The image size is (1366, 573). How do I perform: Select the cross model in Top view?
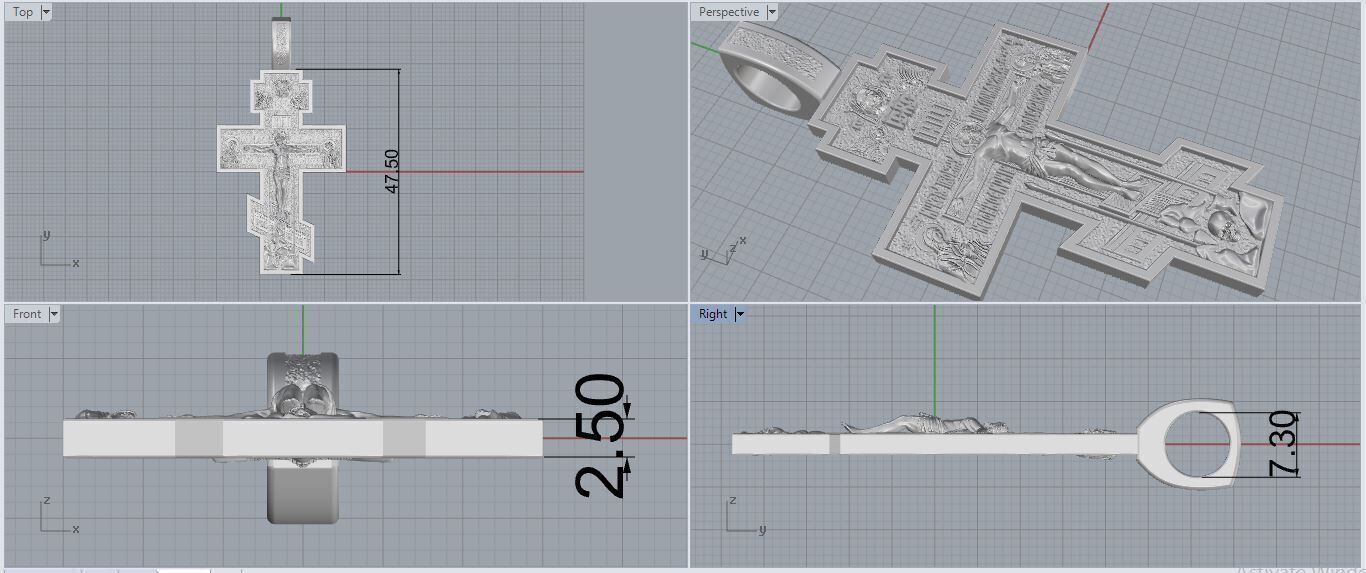point(282,170)
